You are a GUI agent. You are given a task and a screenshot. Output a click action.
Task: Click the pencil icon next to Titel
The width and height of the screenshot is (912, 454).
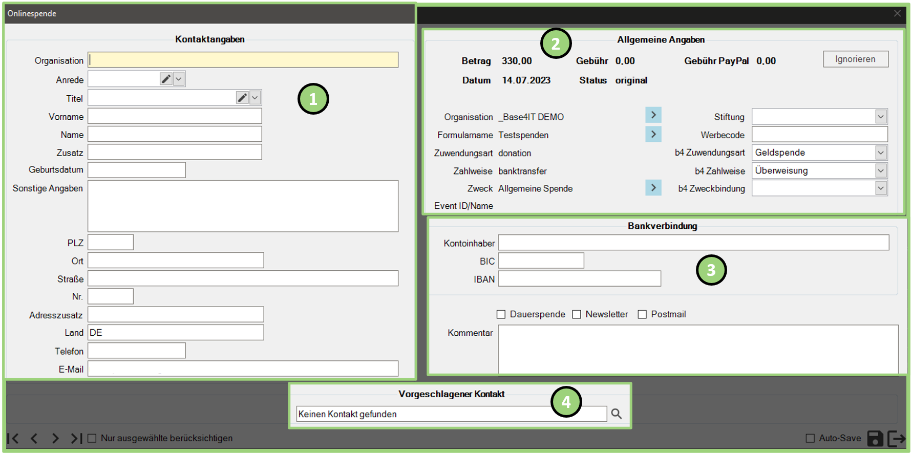pos(242,97)
